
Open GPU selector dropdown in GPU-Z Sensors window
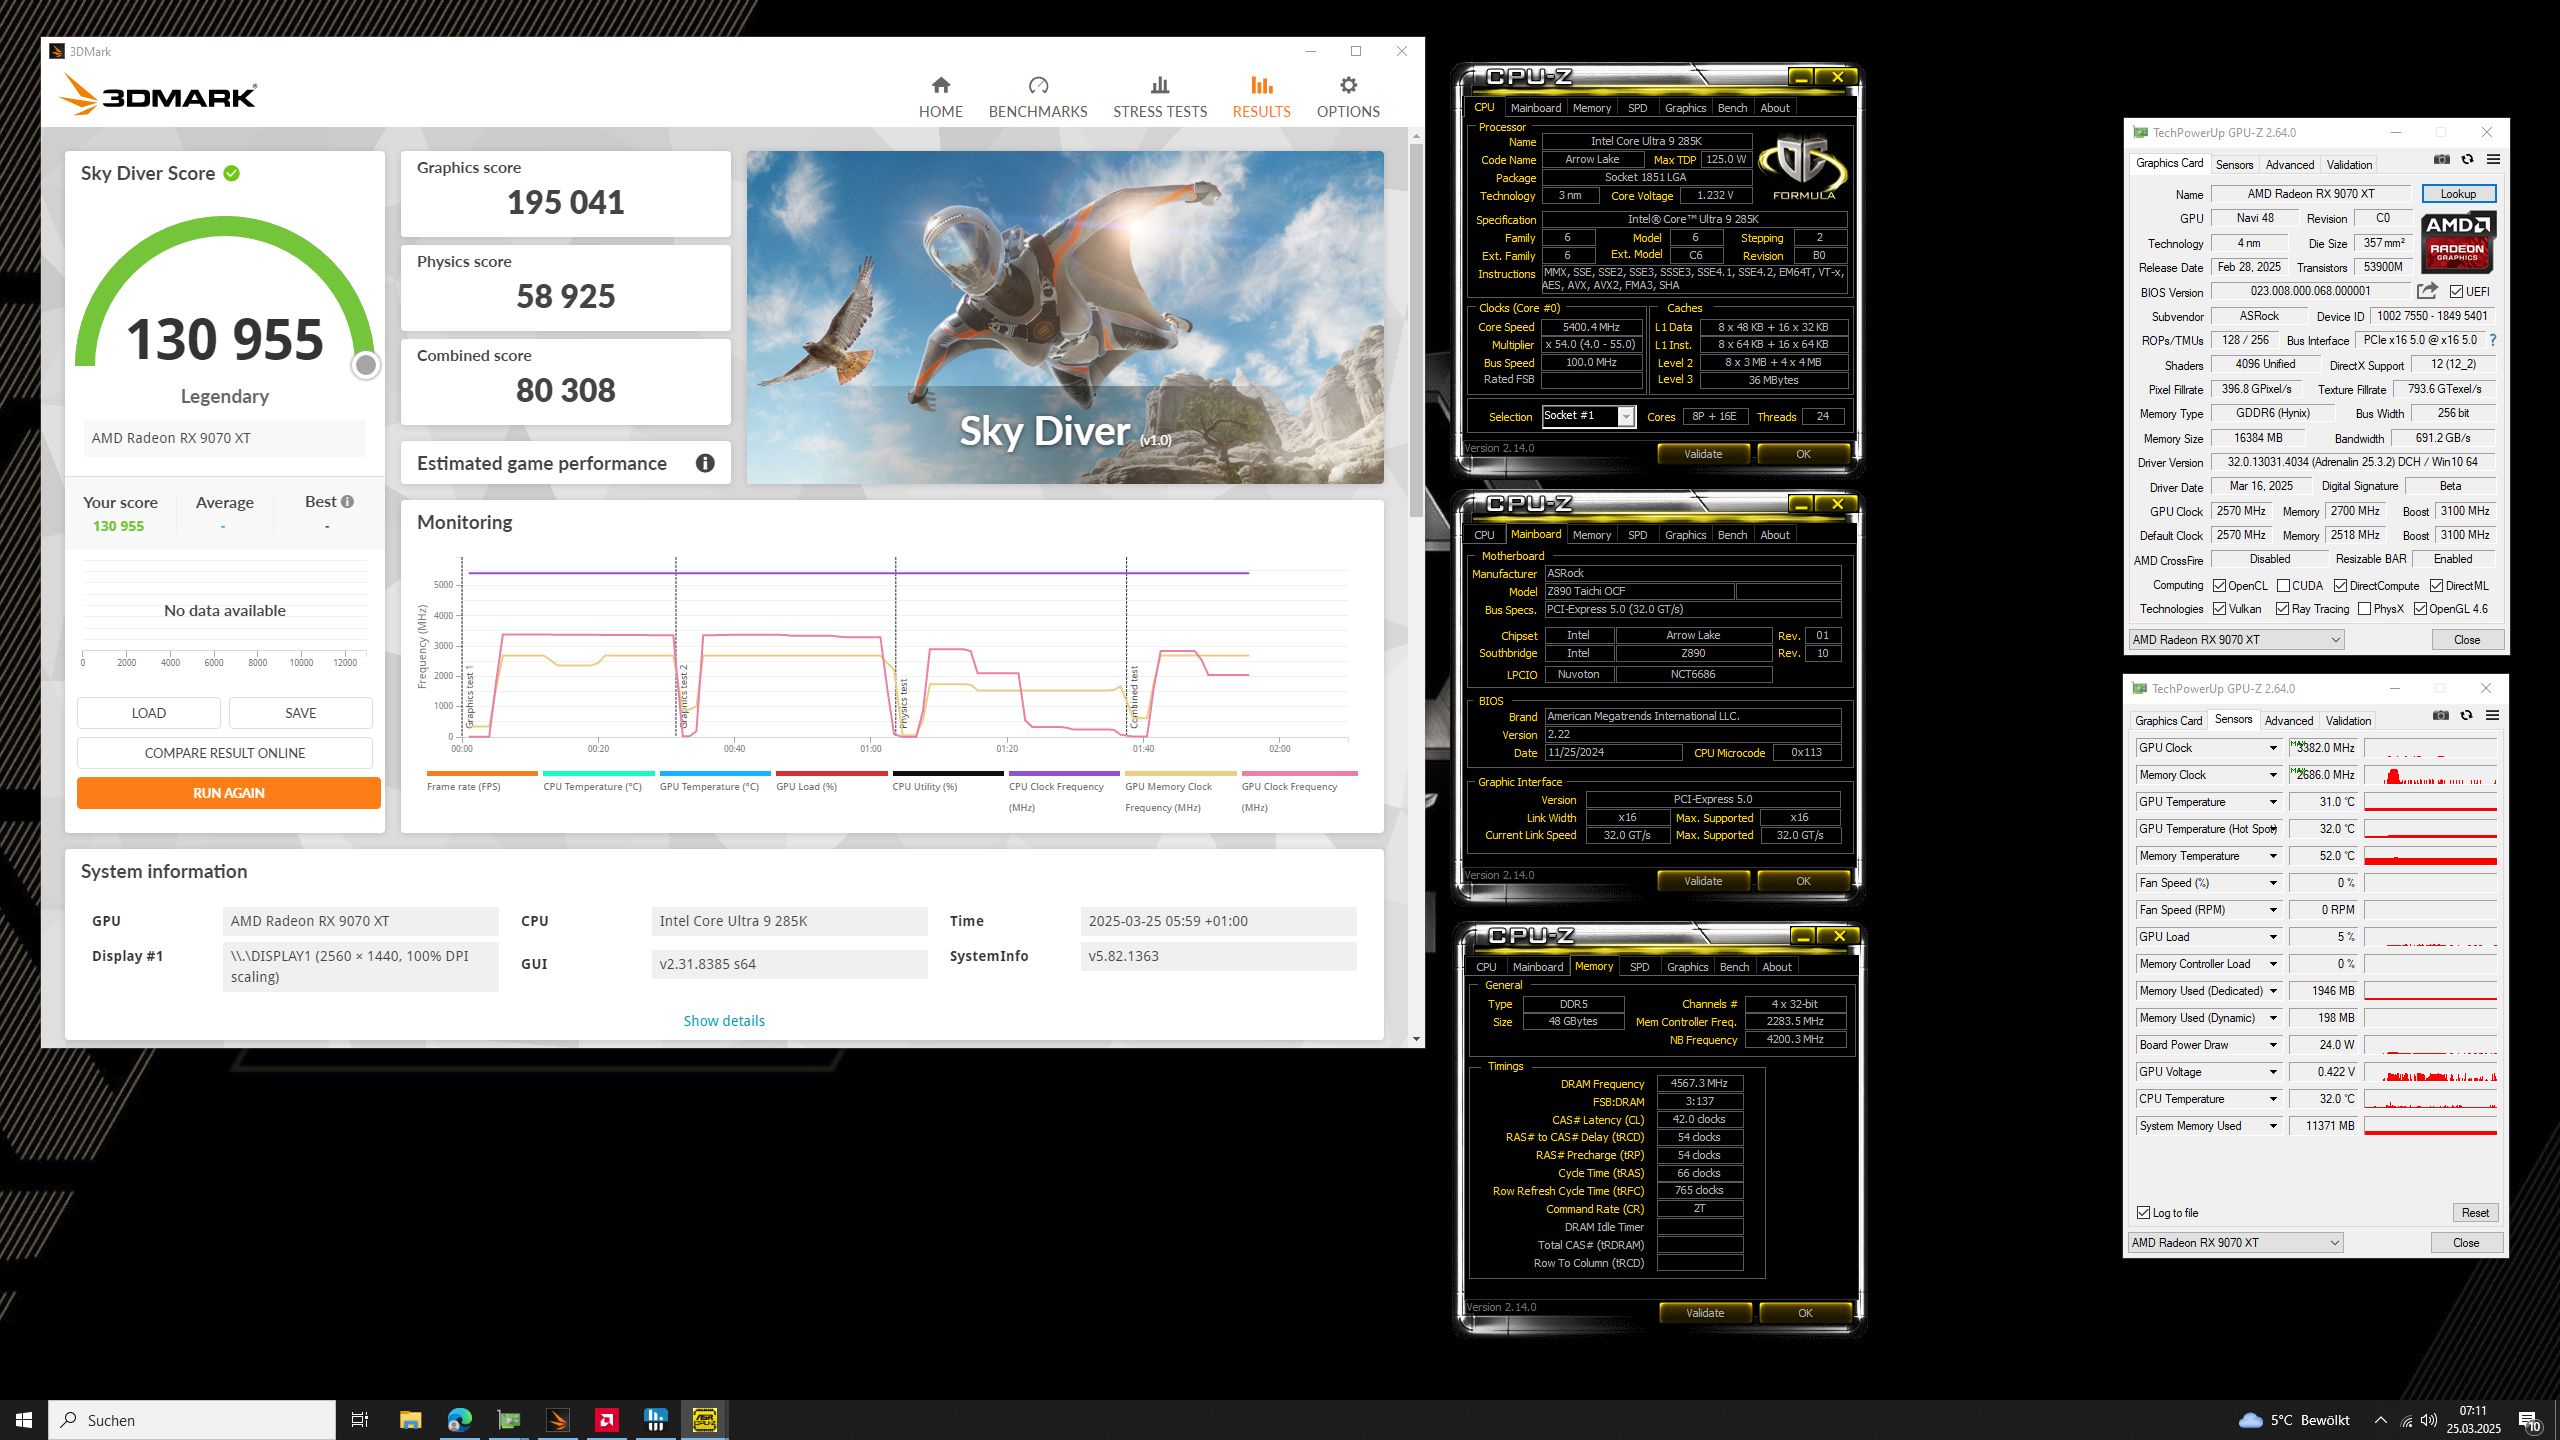(x=2235, y=1243)
